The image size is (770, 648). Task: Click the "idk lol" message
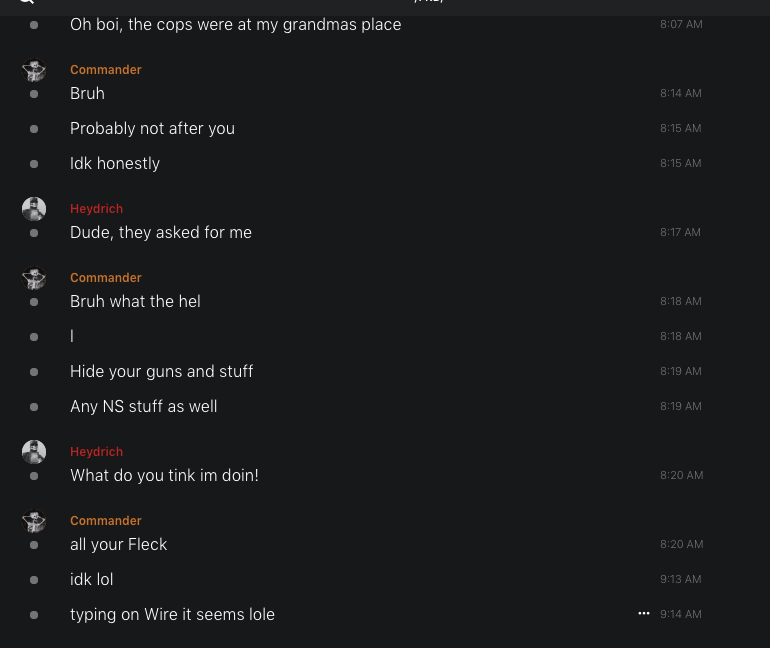pyautogui.click(x=91, y=579)
